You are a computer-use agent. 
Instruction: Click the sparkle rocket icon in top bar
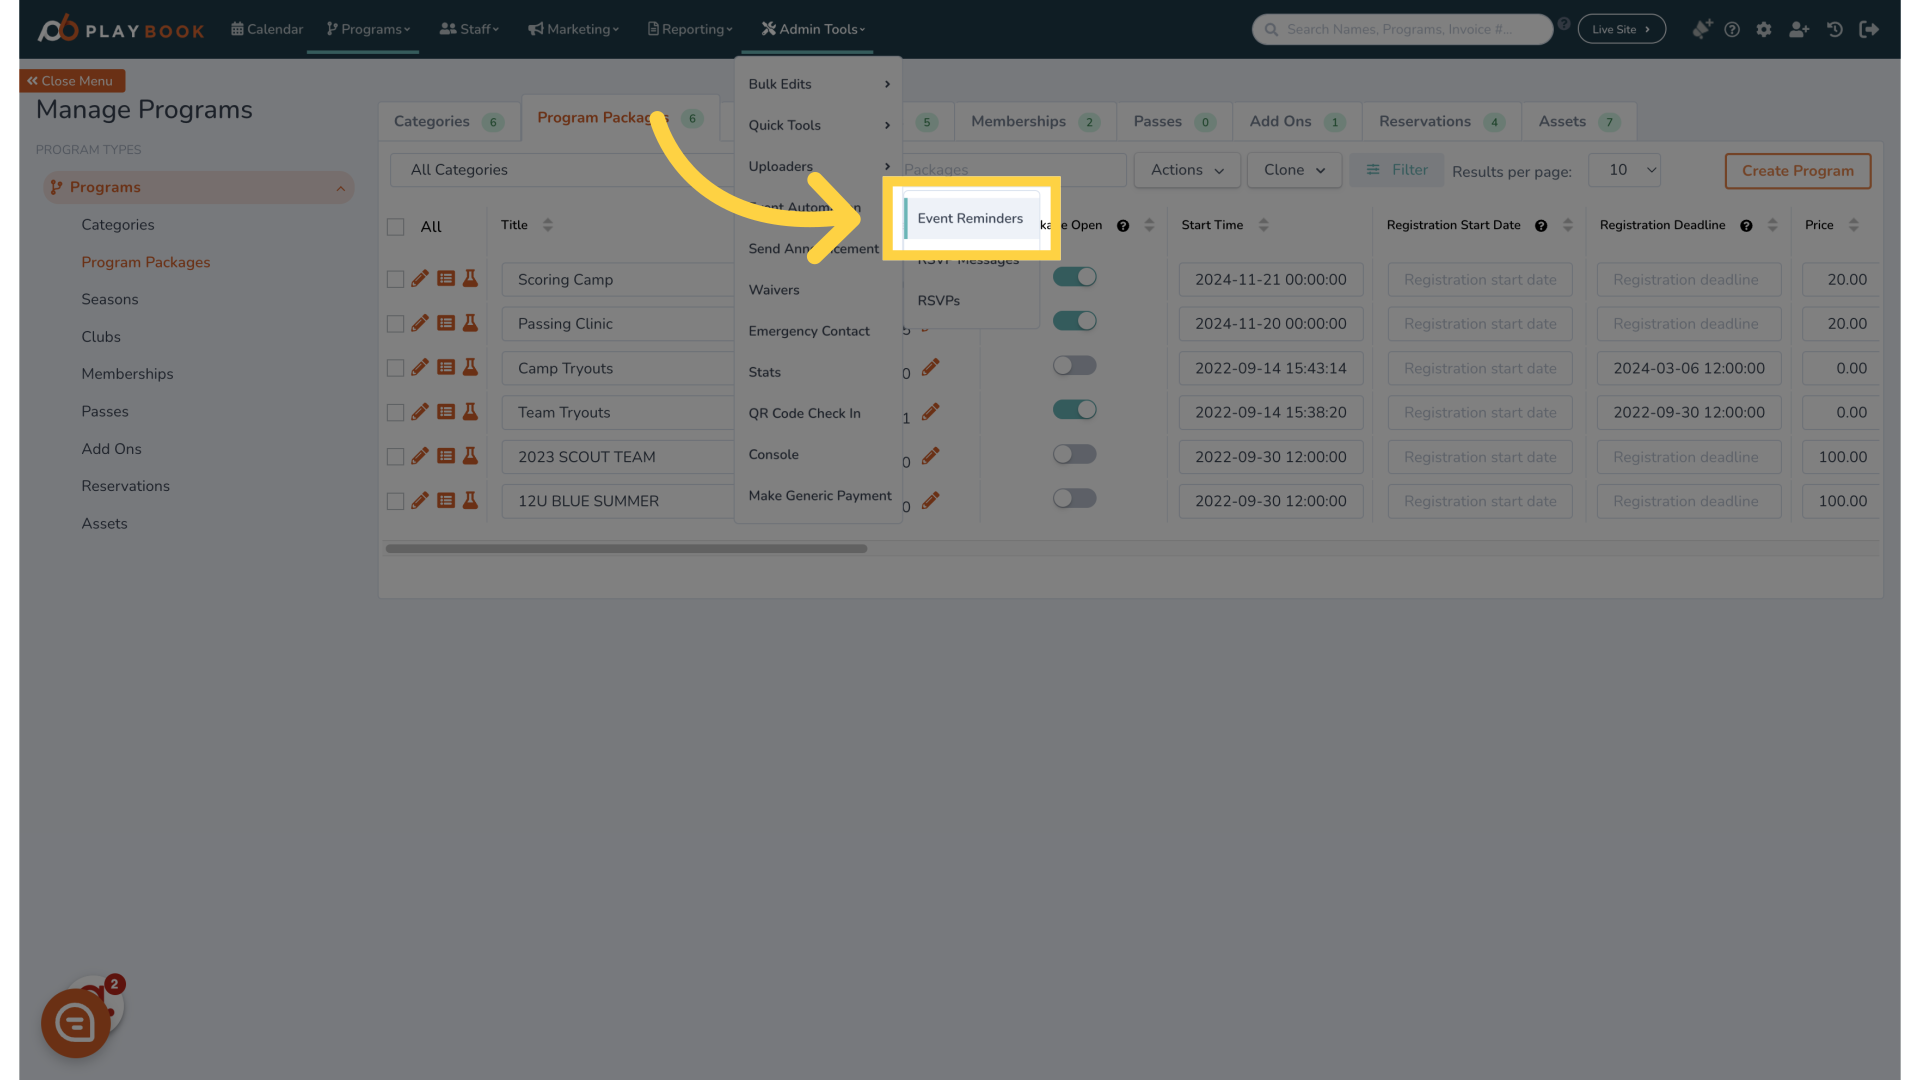pyautogui.click(x=1702, y=30)
